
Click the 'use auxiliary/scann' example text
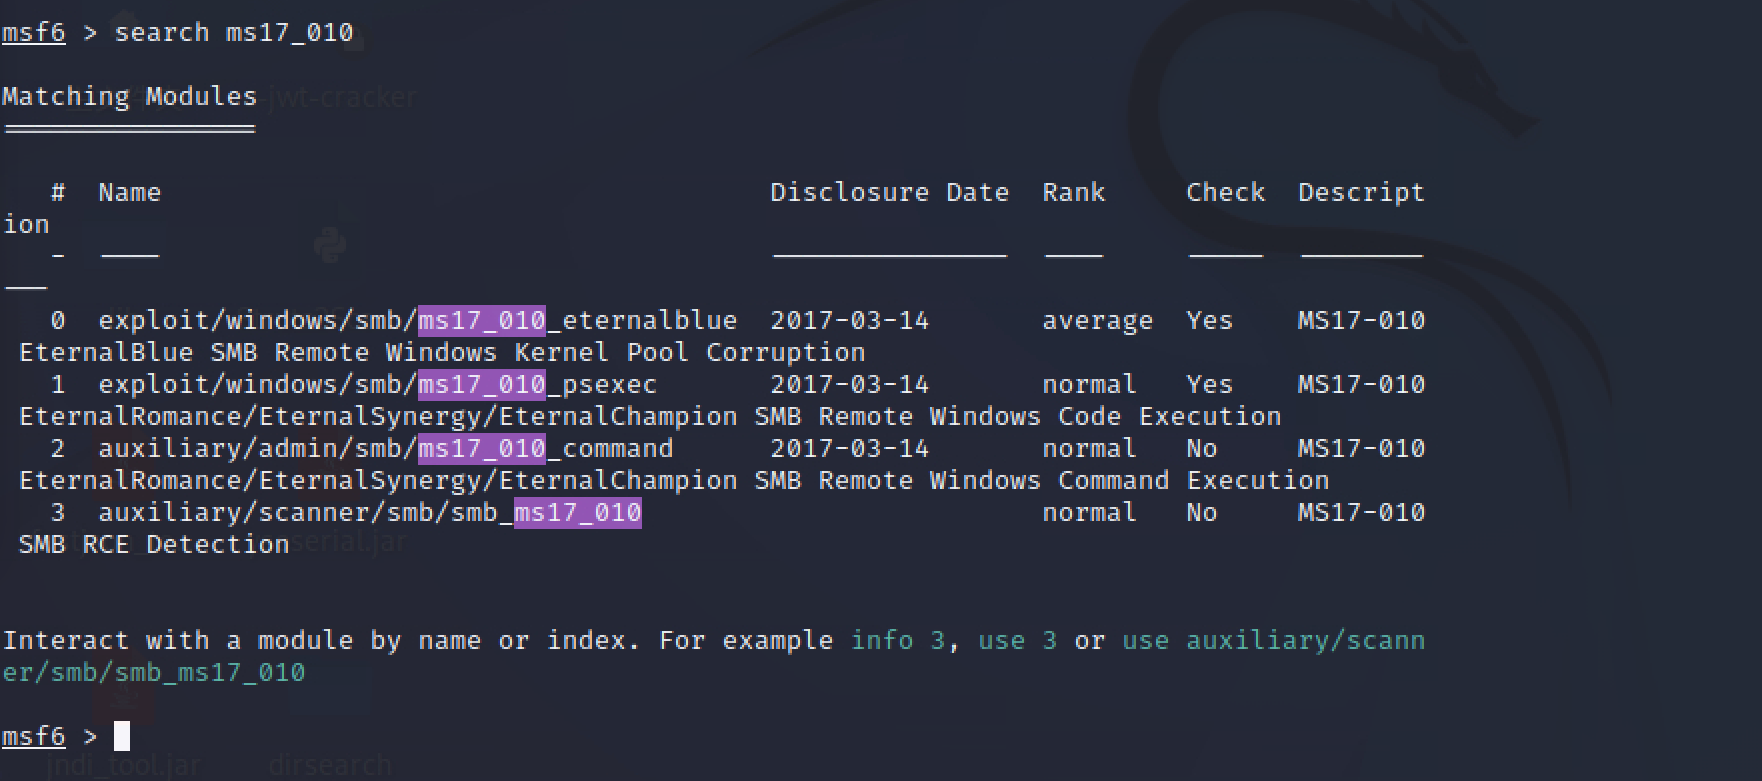coord(1273,641)
